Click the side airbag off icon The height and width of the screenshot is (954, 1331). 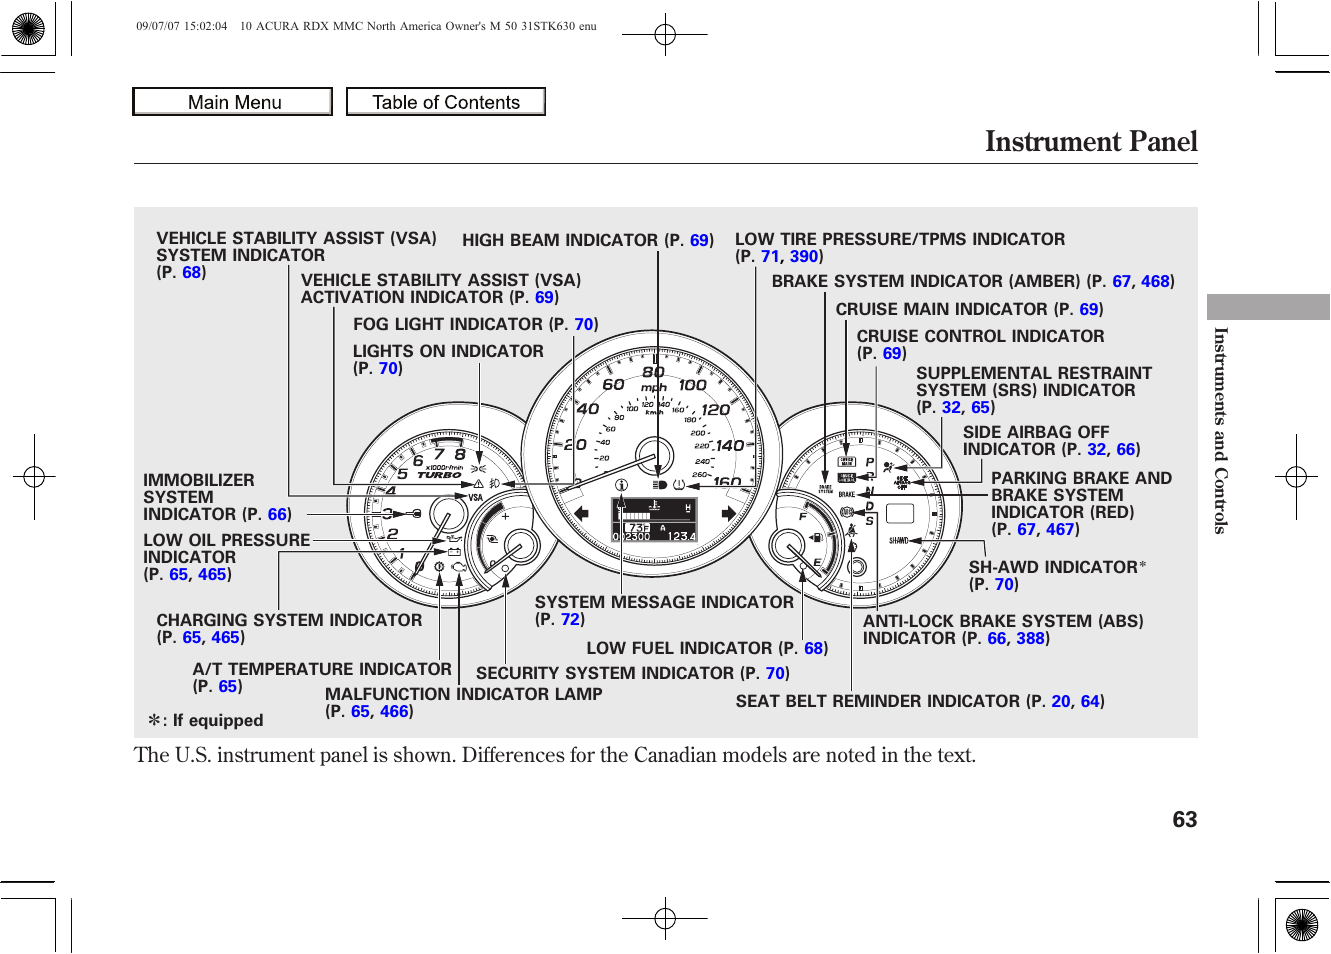(902, 483)
